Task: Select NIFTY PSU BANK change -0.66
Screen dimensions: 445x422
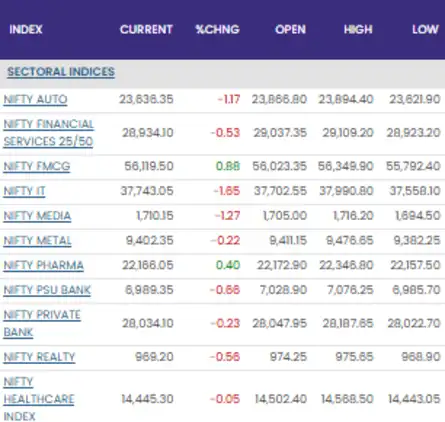Action: click(225, 290)
